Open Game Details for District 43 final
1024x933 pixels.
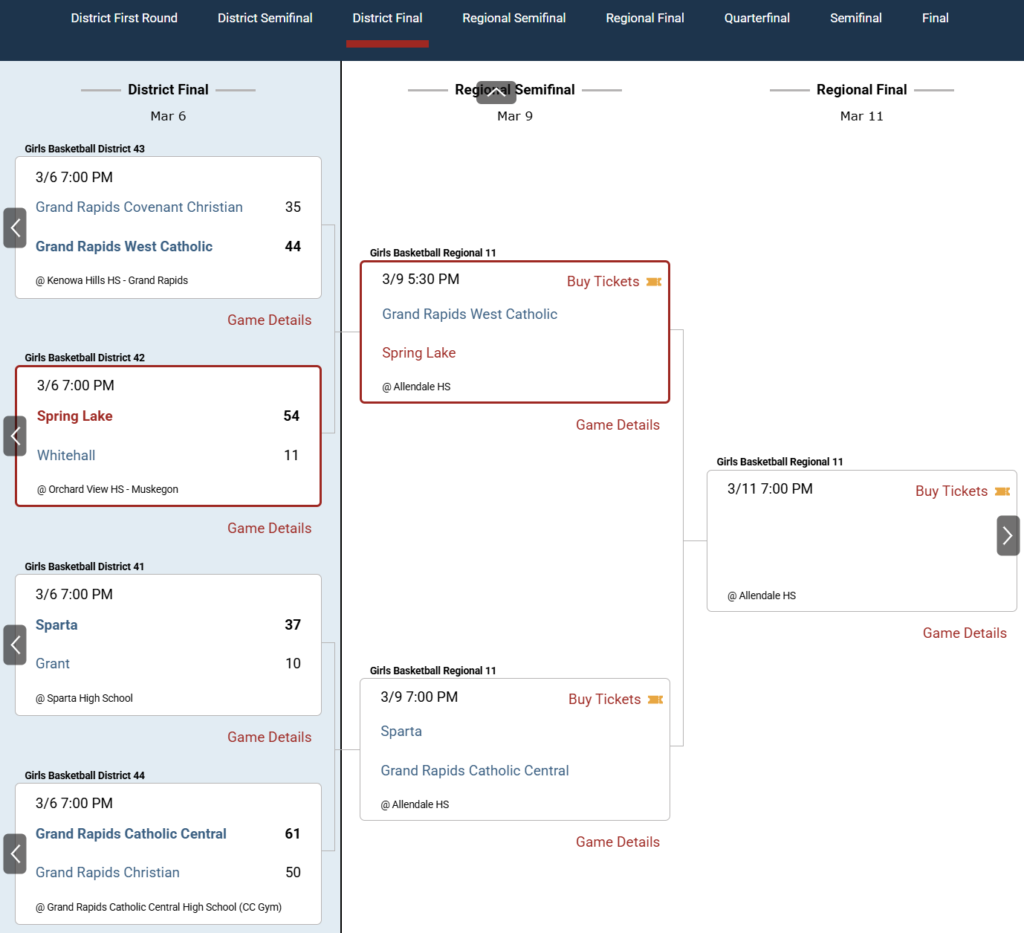269,320
